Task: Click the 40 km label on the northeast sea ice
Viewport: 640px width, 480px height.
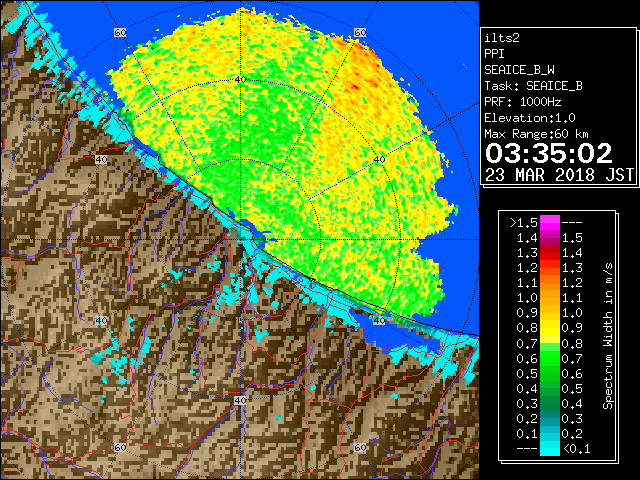Action: [x=380, y=160]
